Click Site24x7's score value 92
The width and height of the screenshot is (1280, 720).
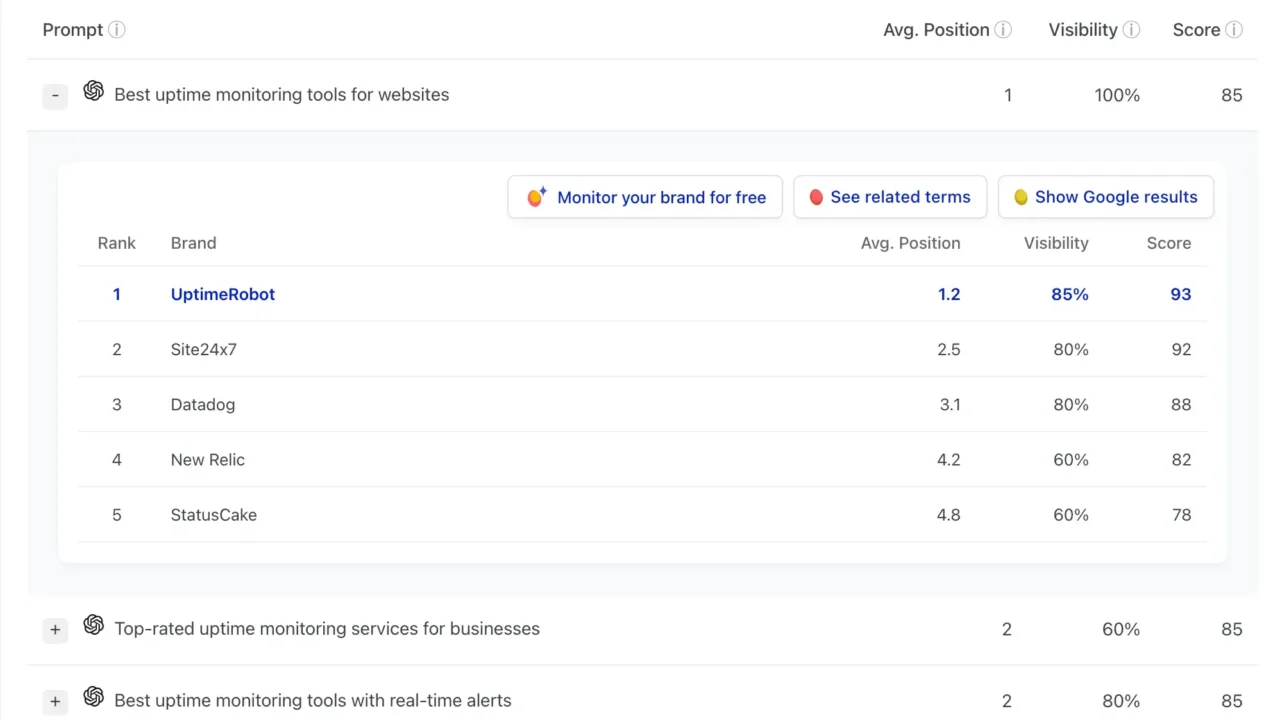point(1181,349)
